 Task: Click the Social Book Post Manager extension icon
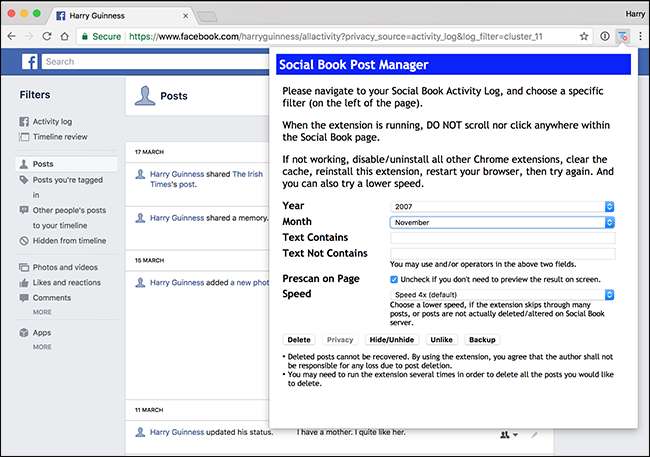[623, 36]
